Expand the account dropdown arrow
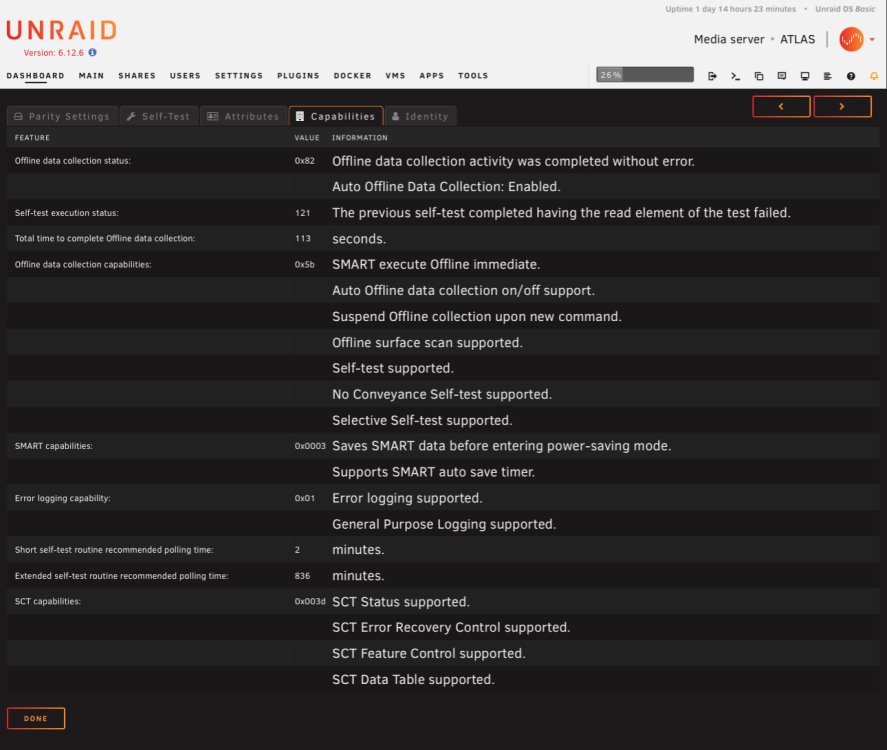Viewport: 887px width, 750px height. tap(872, 40)
